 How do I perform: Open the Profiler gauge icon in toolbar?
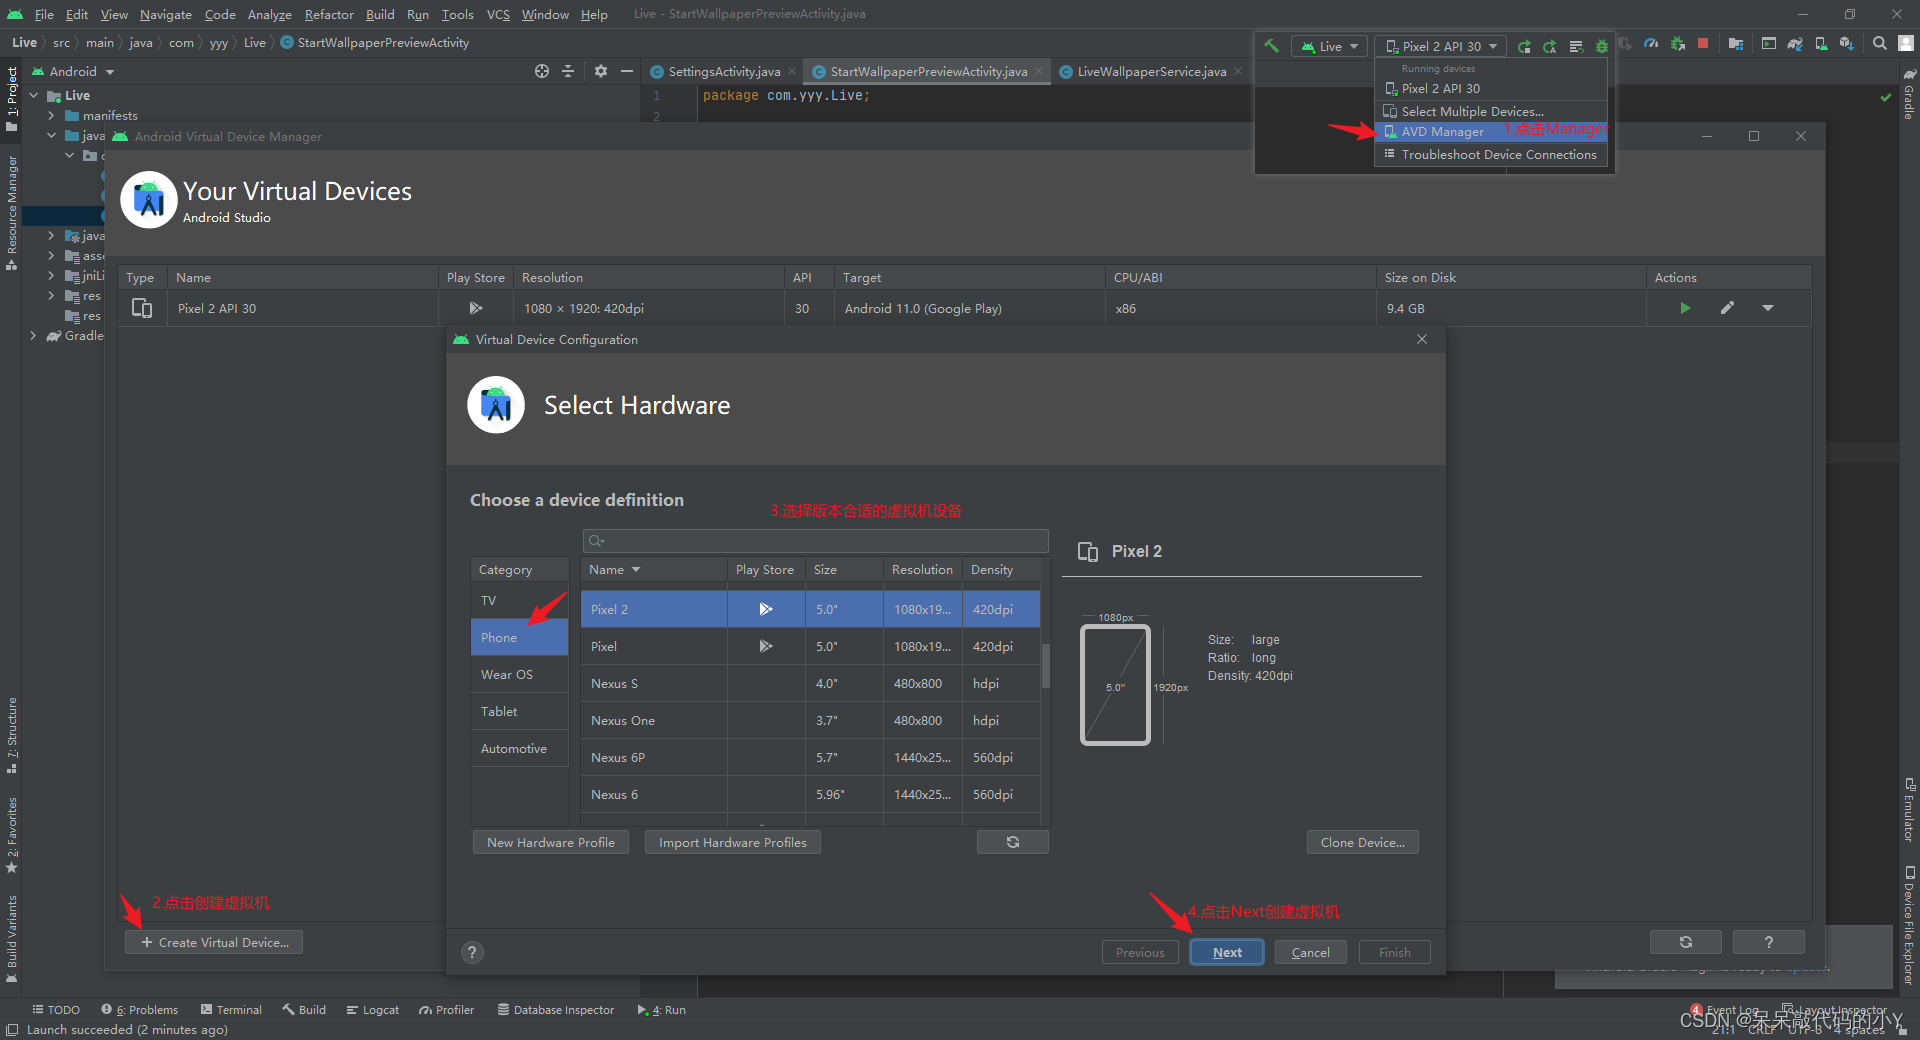pyautogui.click(x=1651, y=44)
